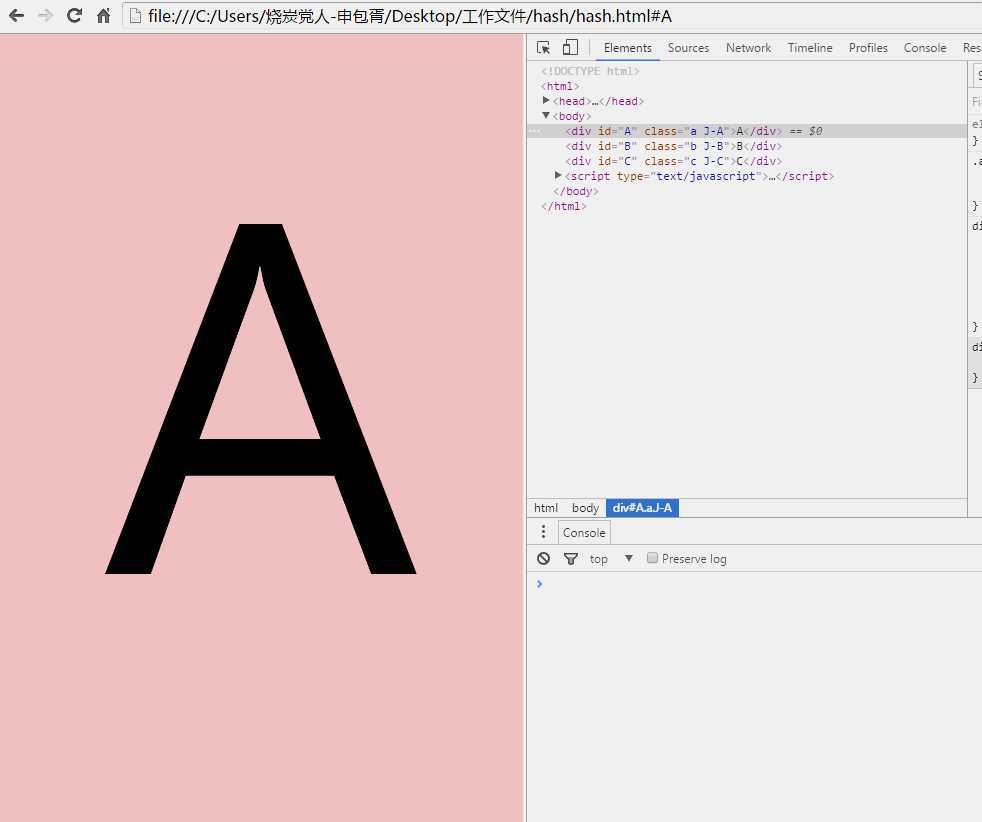Open the Profiles tab
This screenshot has width=982, height=822.
click(868, 48)
